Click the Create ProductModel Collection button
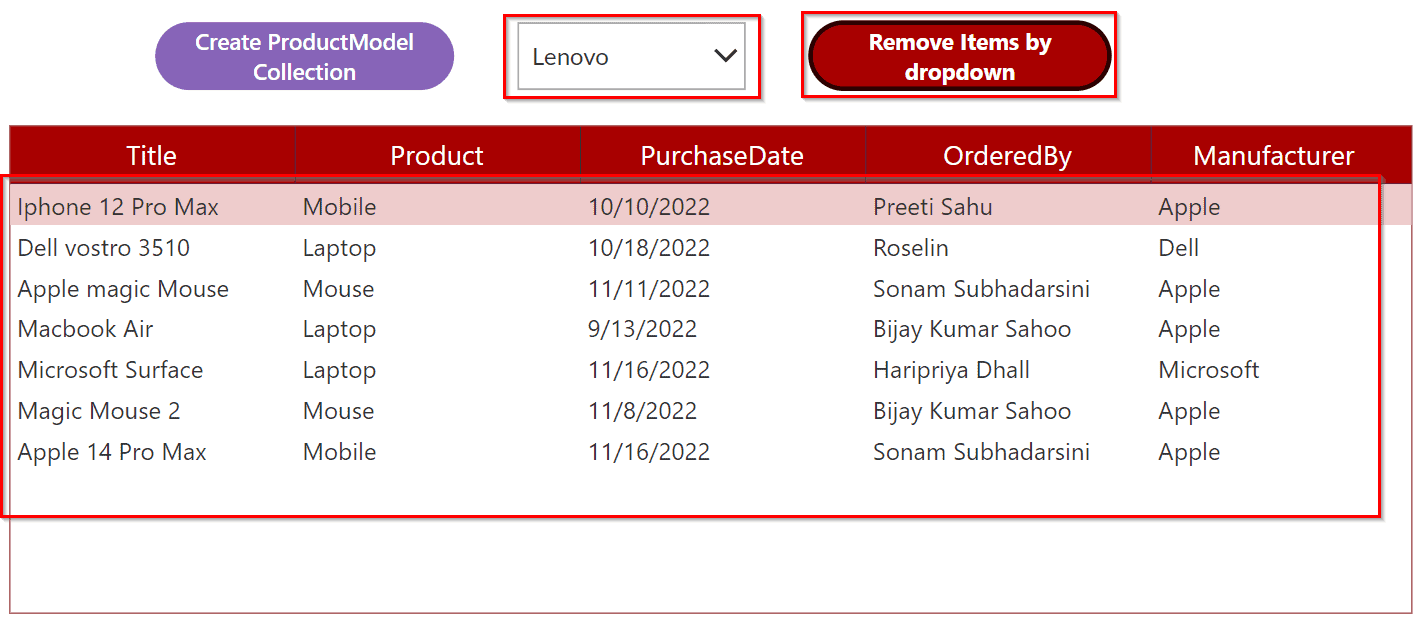The height and width of the screenshot is (630, 1422). 304,57
